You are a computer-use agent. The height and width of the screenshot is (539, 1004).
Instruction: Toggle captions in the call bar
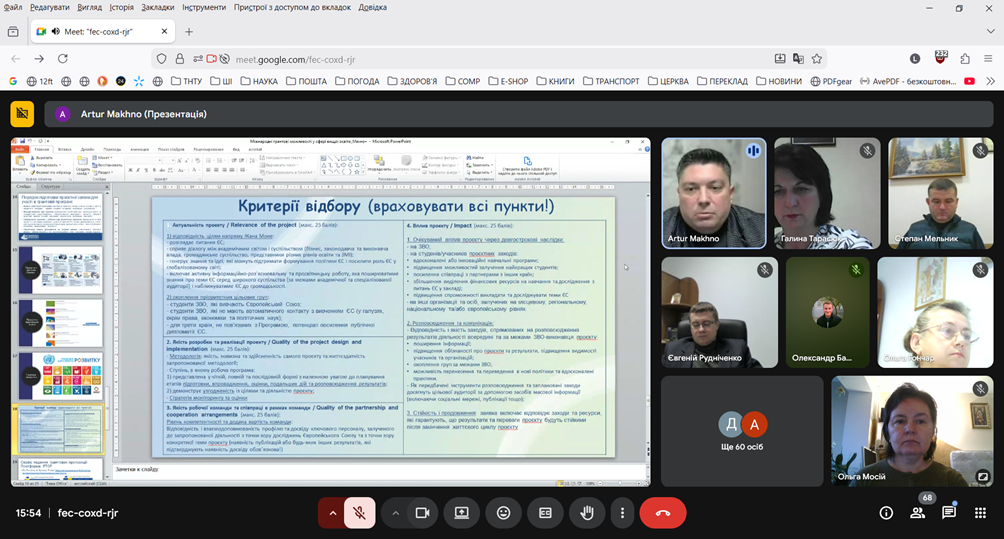click(545, 512)
